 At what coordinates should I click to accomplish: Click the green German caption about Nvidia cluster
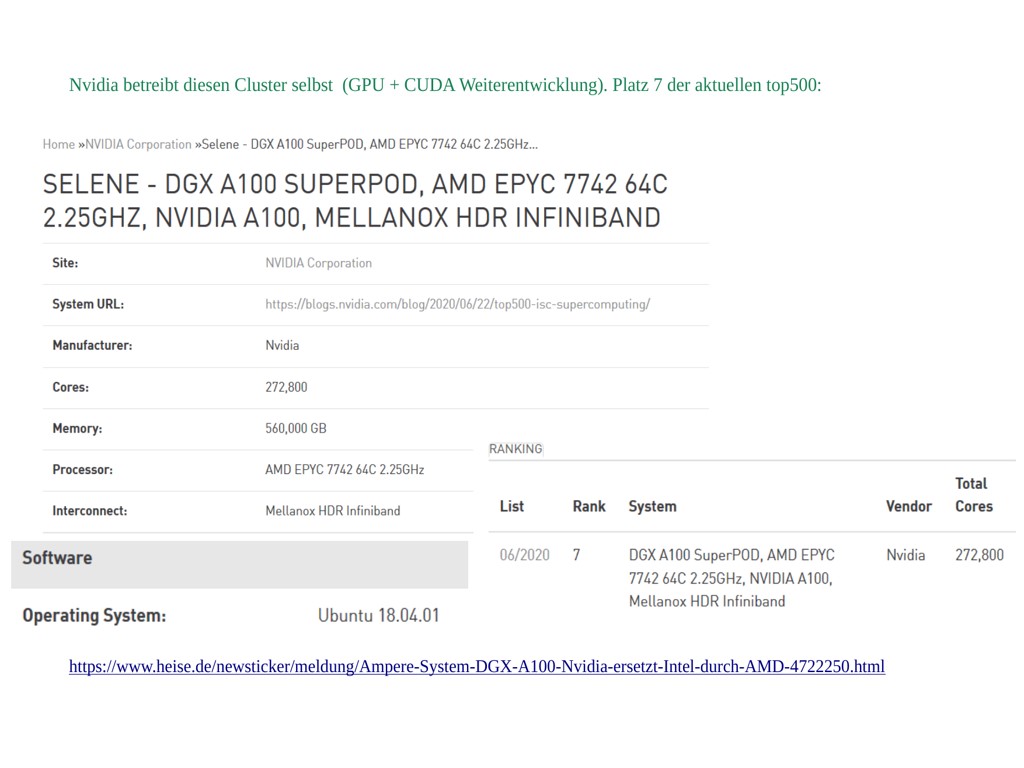click(x=445, y=85)
